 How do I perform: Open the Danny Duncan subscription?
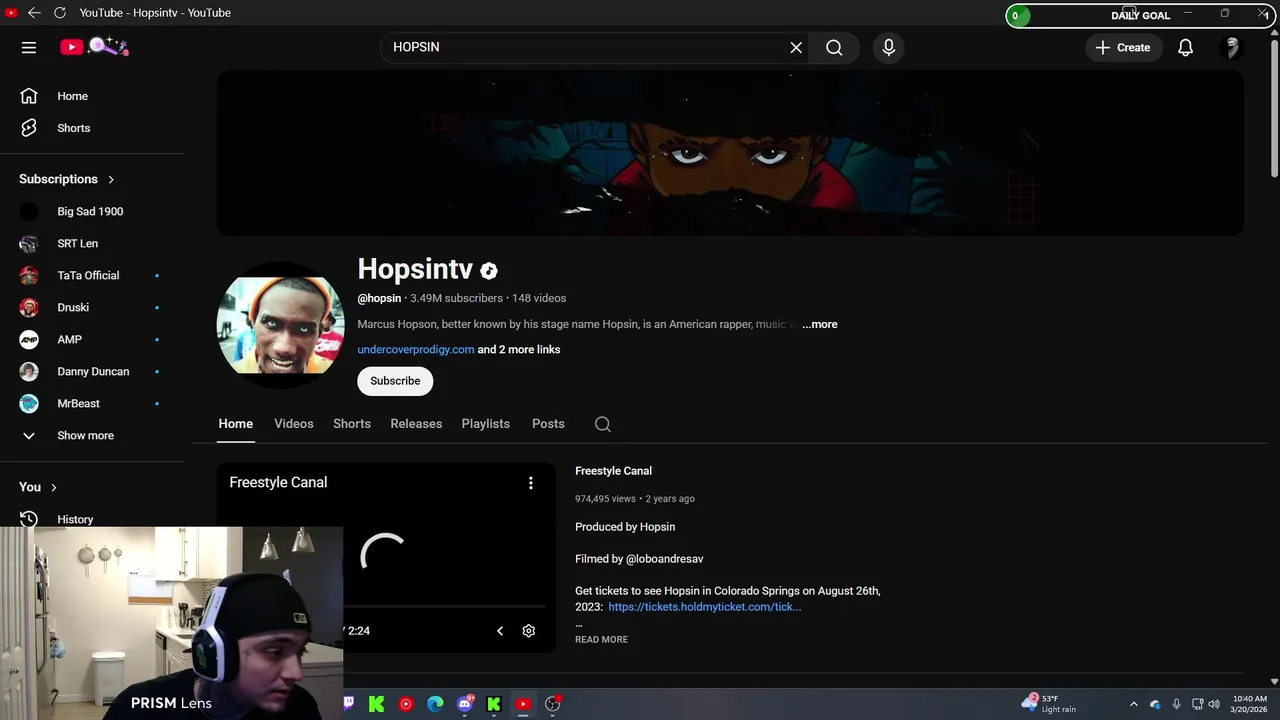[92, 371]
